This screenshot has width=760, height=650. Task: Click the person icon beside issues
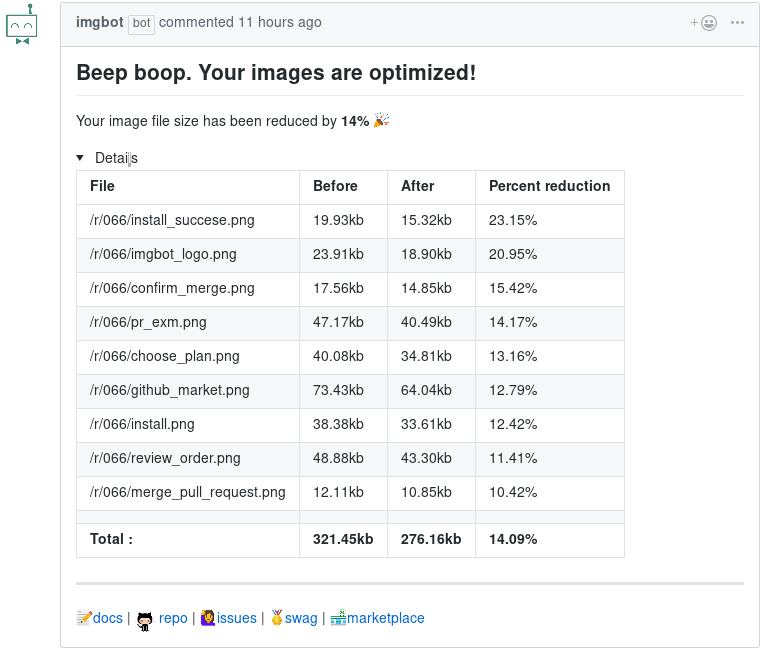[x=208, y=618]
